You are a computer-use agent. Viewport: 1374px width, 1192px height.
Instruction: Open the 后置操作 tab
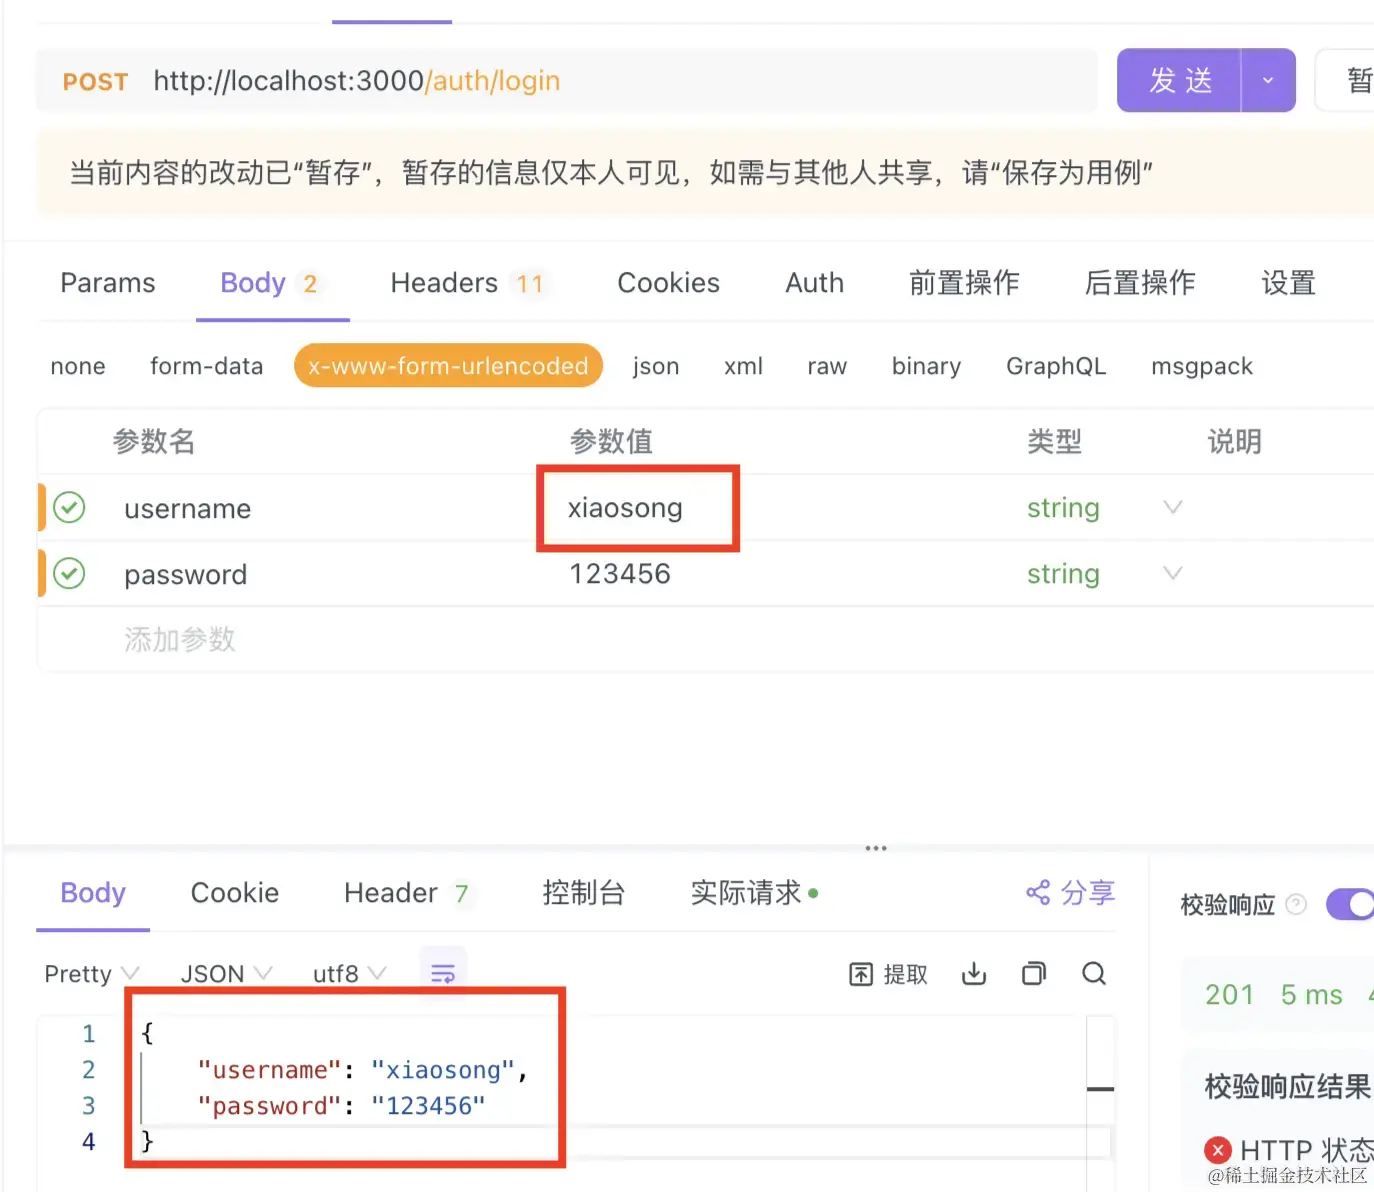coord(1140,283)
